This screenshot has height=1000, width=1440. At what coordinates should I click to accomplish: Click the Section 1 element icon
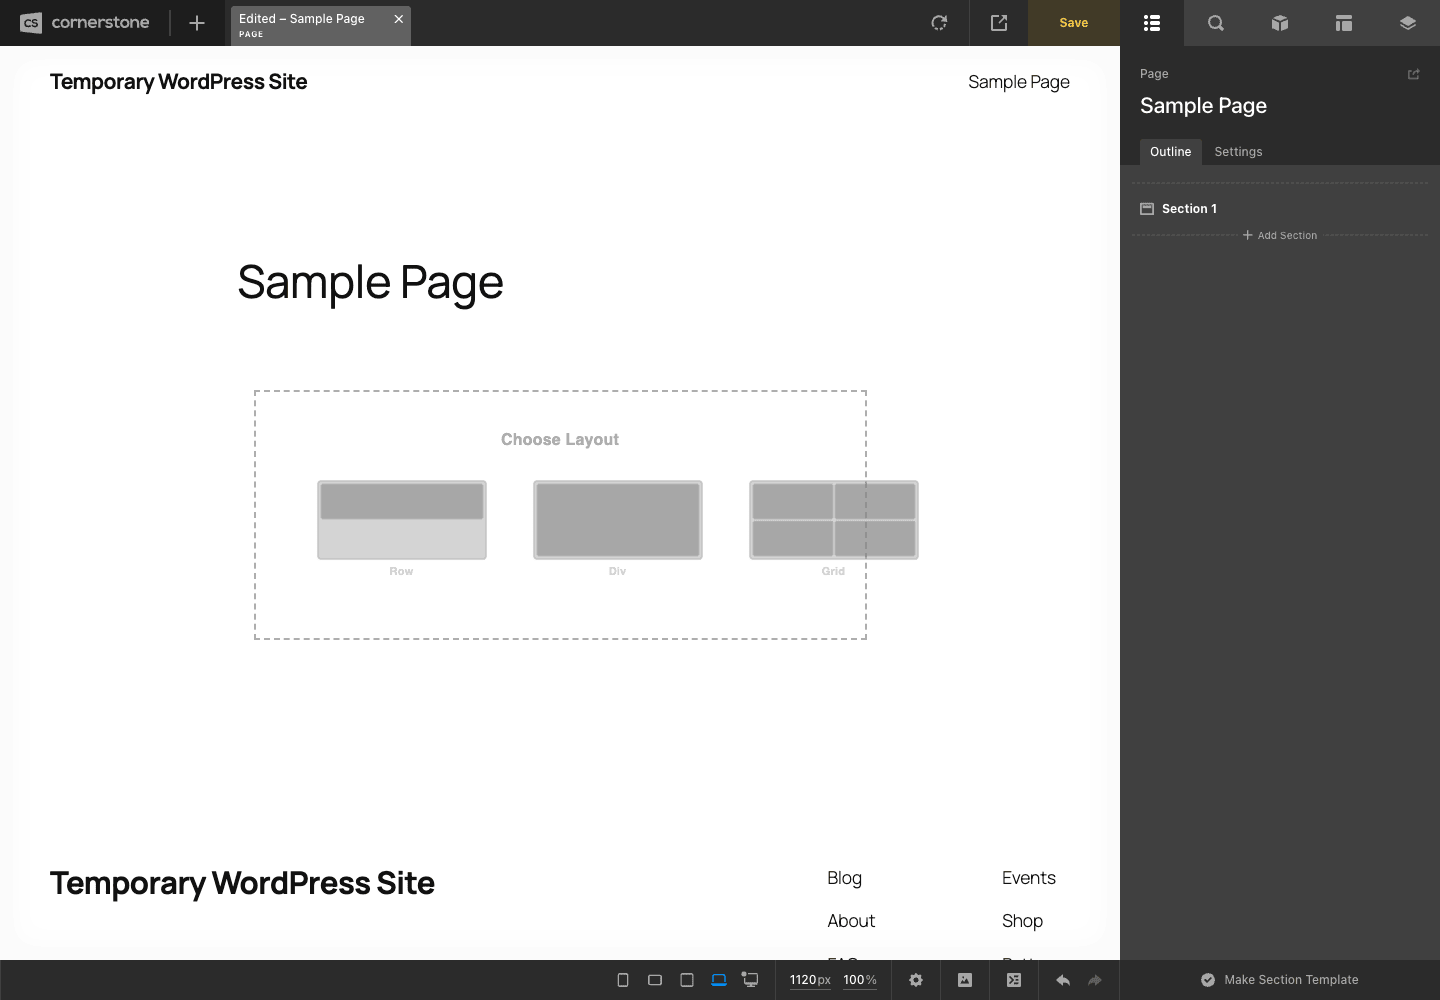point(1147,209)
